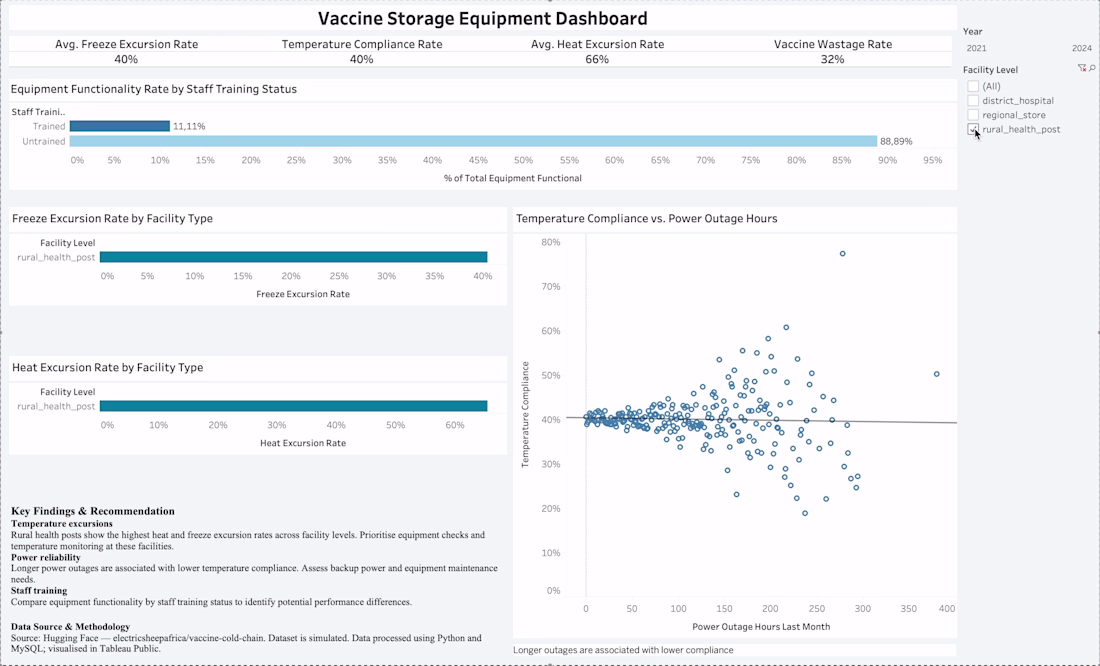The image size is (1100, 666).
Task: Click the 66% heat excursion KPI value
Action: (x=598, y=60)
